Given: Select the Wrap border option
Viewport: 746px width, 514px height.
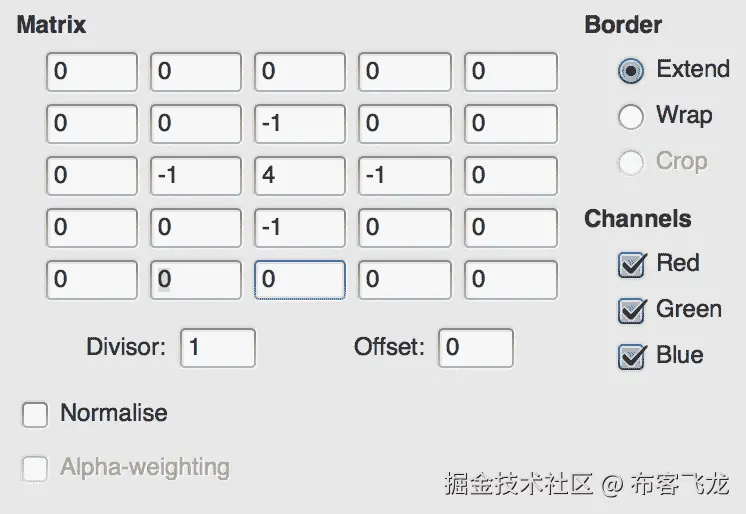Looking at the screenshot, I should [x=631, y=117].
